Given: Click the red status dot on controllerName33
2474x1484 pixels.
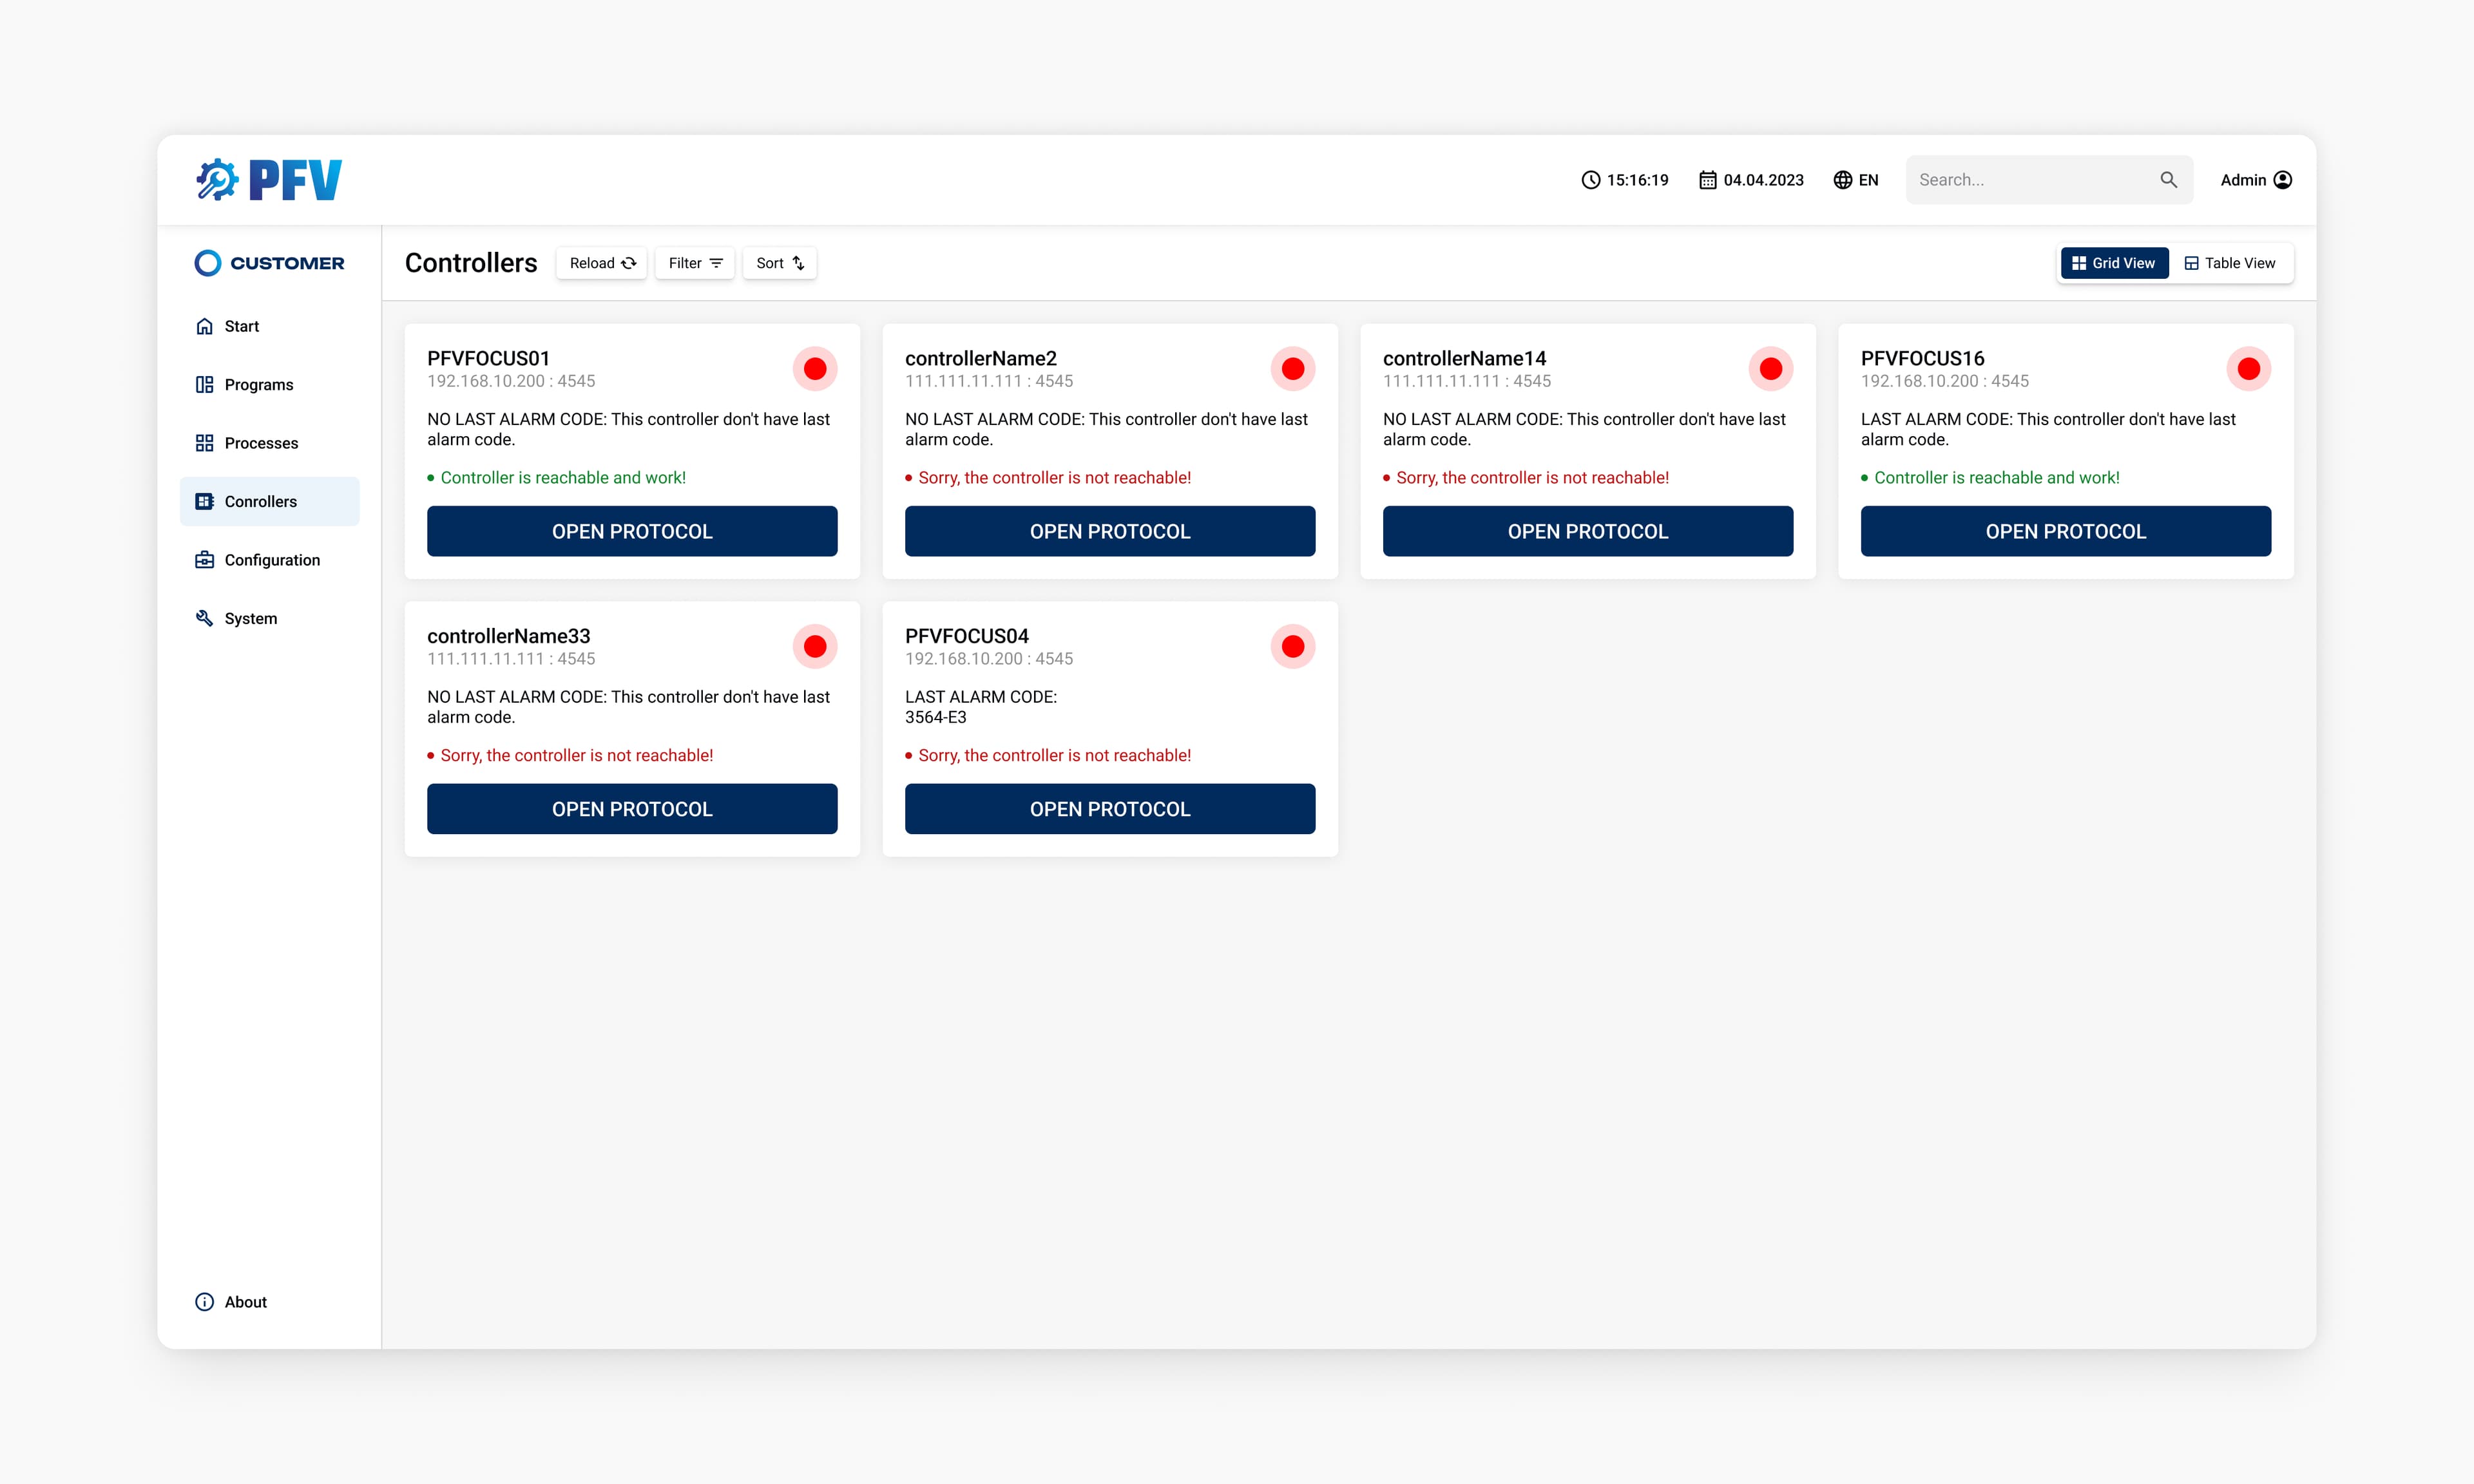Looking at the screenshot, I should click(815, 647).
